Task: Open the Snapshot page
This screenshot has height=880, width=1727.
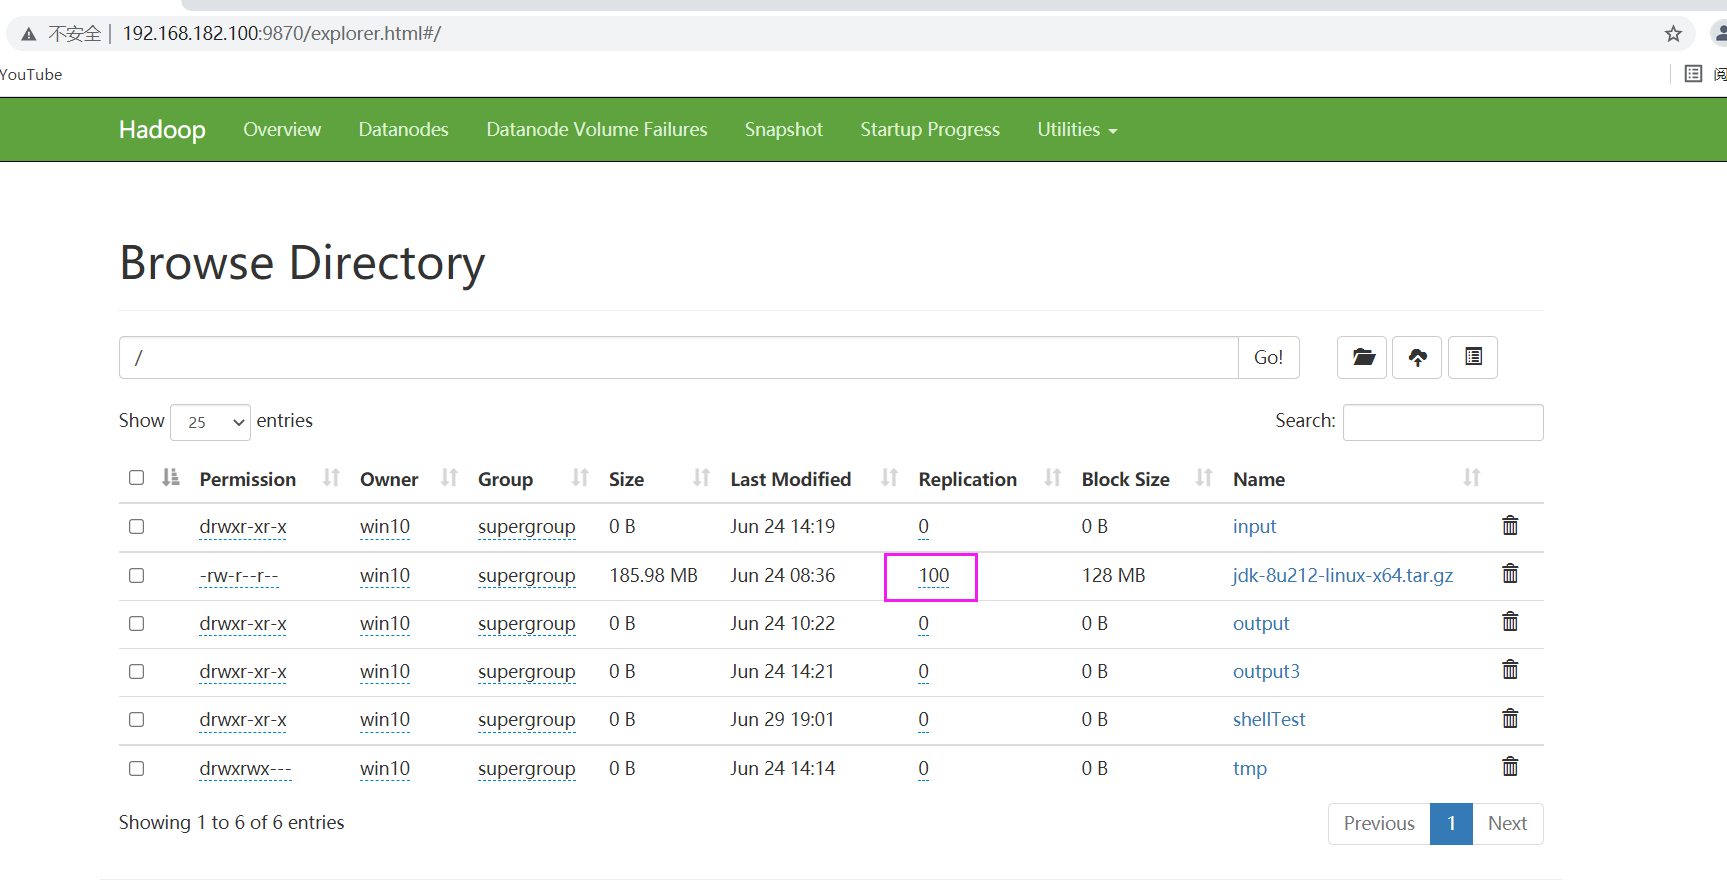Action: click(x=784, y=129)
